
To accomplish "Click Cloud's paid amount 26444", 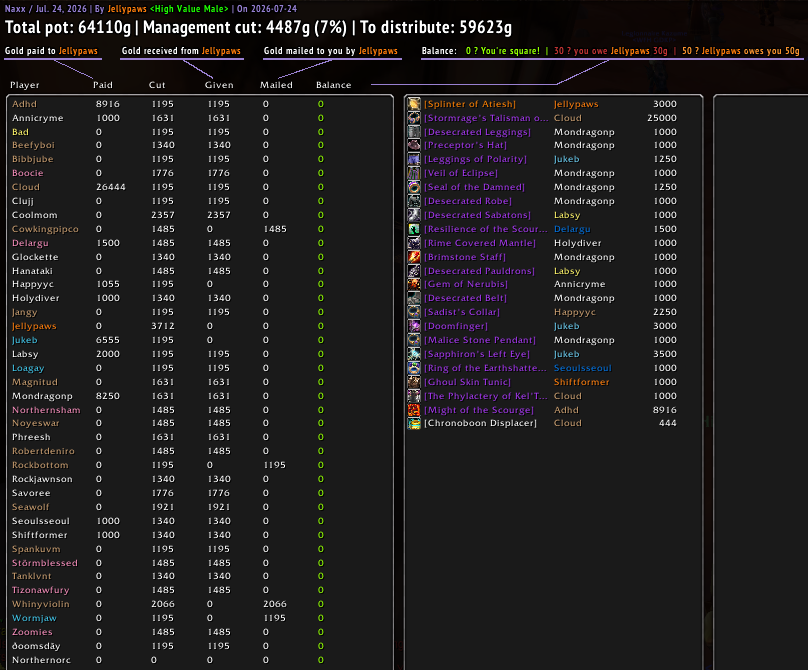I will 111,187.
